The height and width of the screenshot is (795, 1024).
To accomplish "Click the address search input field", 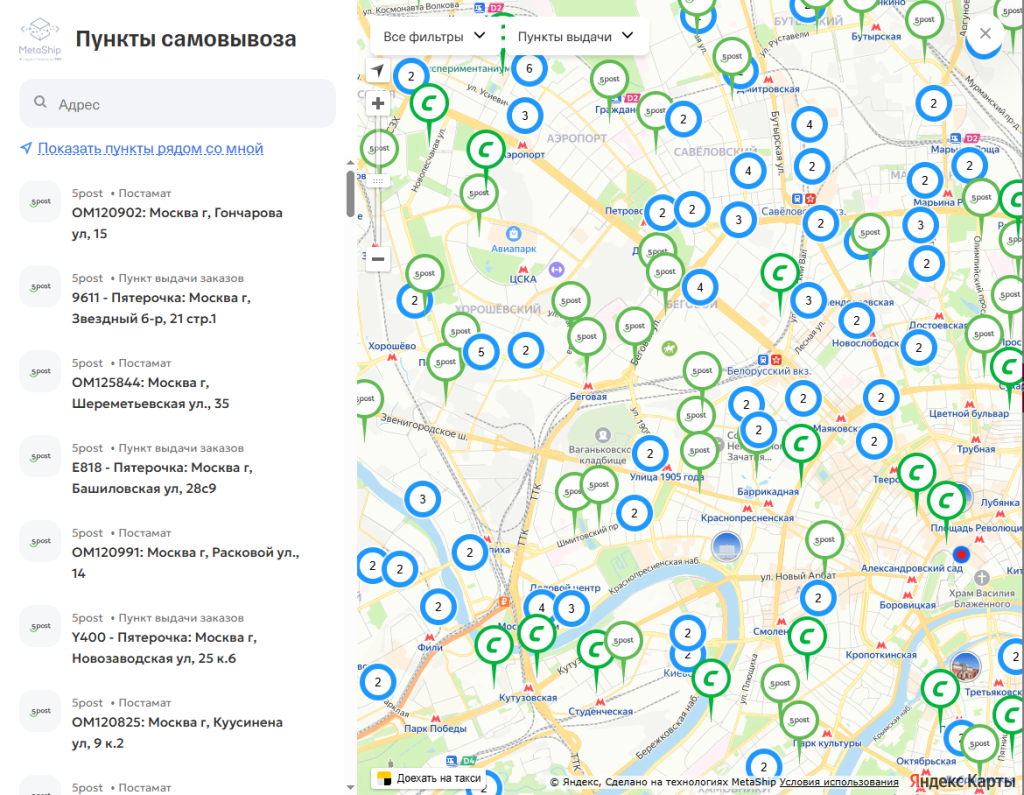I will pyautogui.click(x=190, y=104).
